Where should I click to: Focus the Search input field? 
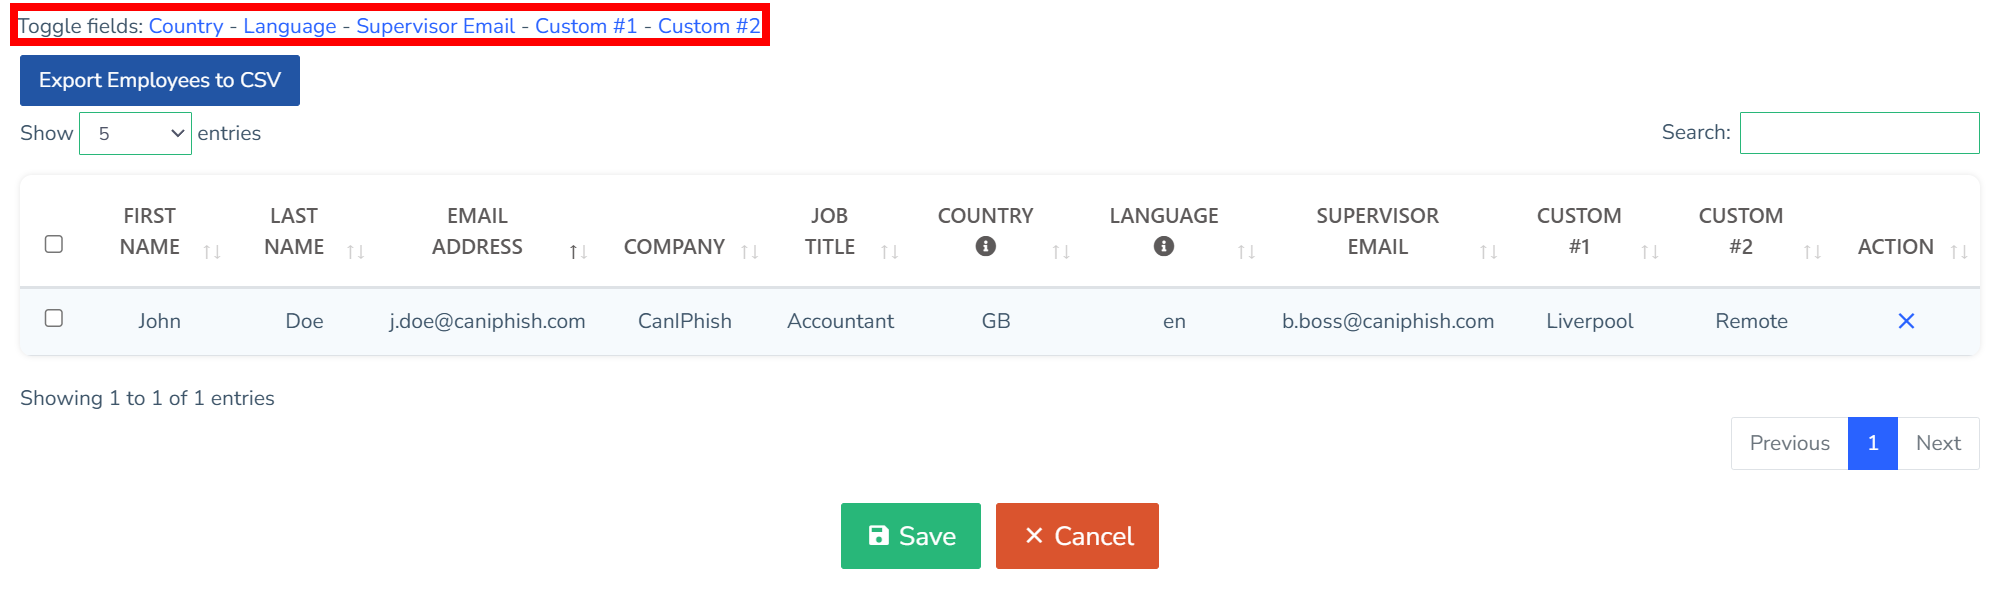(x=1859, y=133)
